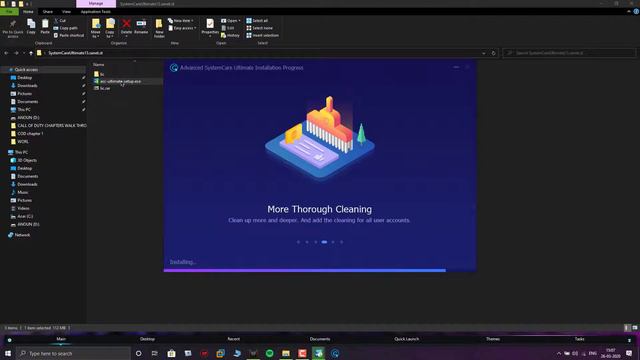640x360 pixels.
Task: Select Quick access in the navigation pane
Action: point(26,70)
